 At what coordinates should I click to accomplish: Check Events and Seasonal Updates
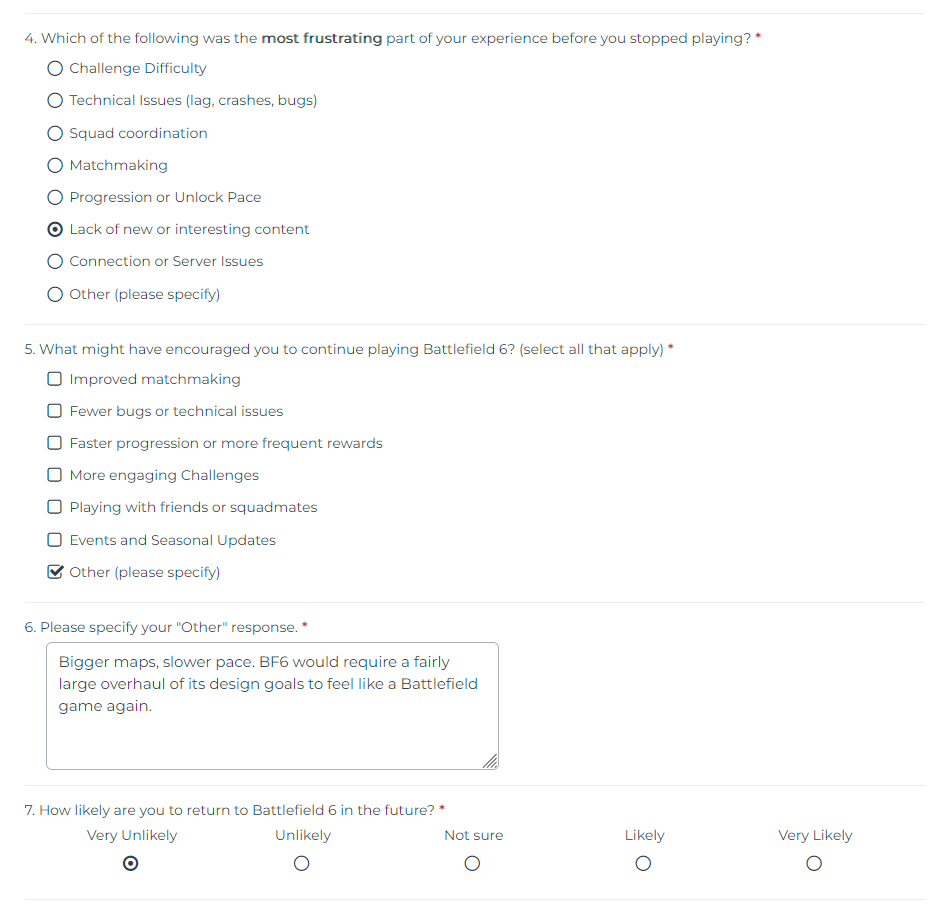tap(55, 540)
